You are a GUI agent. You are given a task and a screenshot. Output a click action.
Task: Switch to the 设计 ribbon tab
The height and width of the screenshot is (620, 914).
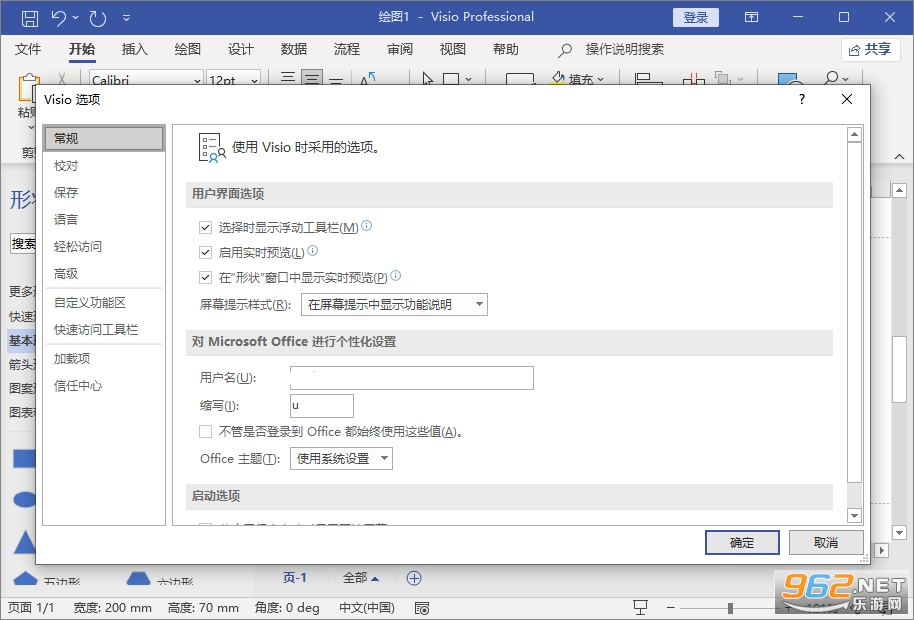click(x=241, y=50)
